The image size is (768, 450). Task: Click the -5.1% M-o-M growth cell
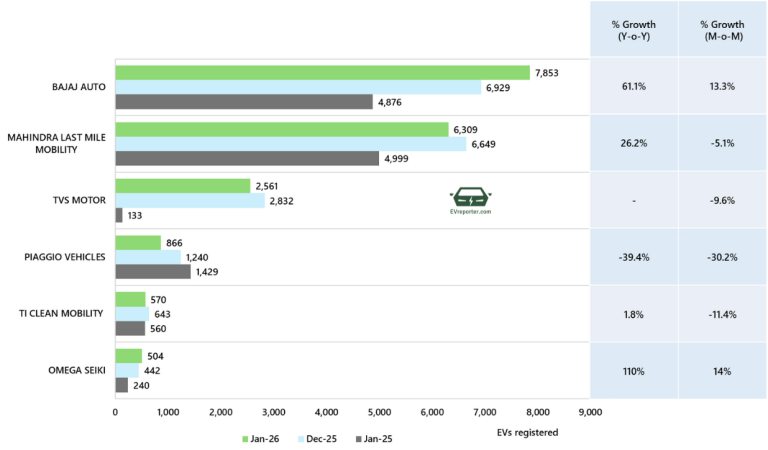[x=722, y=143]
